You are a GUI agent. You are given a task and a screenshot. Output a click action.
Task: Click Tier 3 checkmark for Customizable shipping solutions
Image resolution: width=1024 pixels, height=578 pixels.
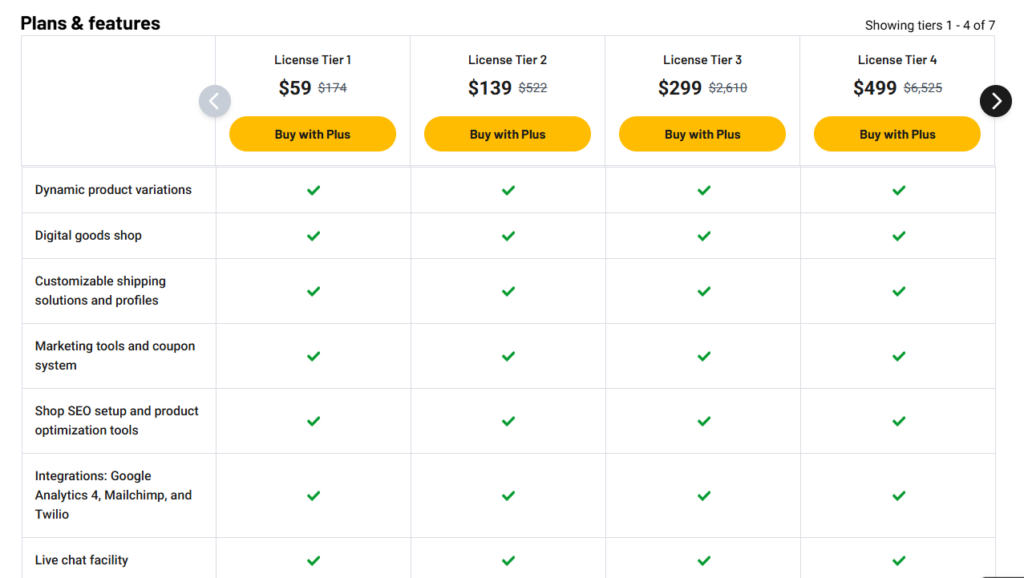point(703,291)
